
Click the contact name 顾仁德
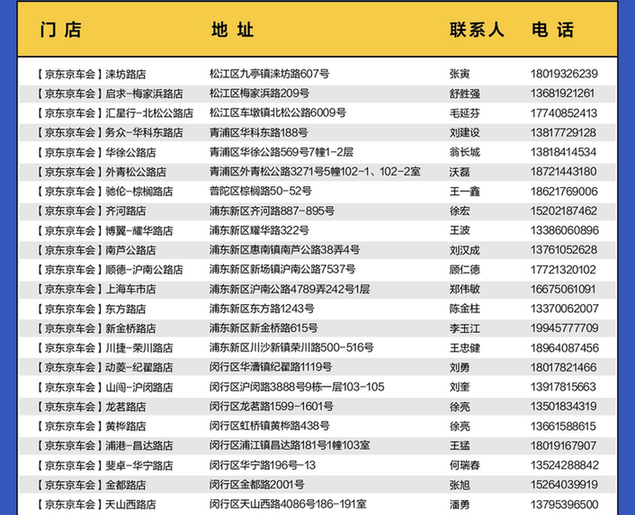[465, 270]
